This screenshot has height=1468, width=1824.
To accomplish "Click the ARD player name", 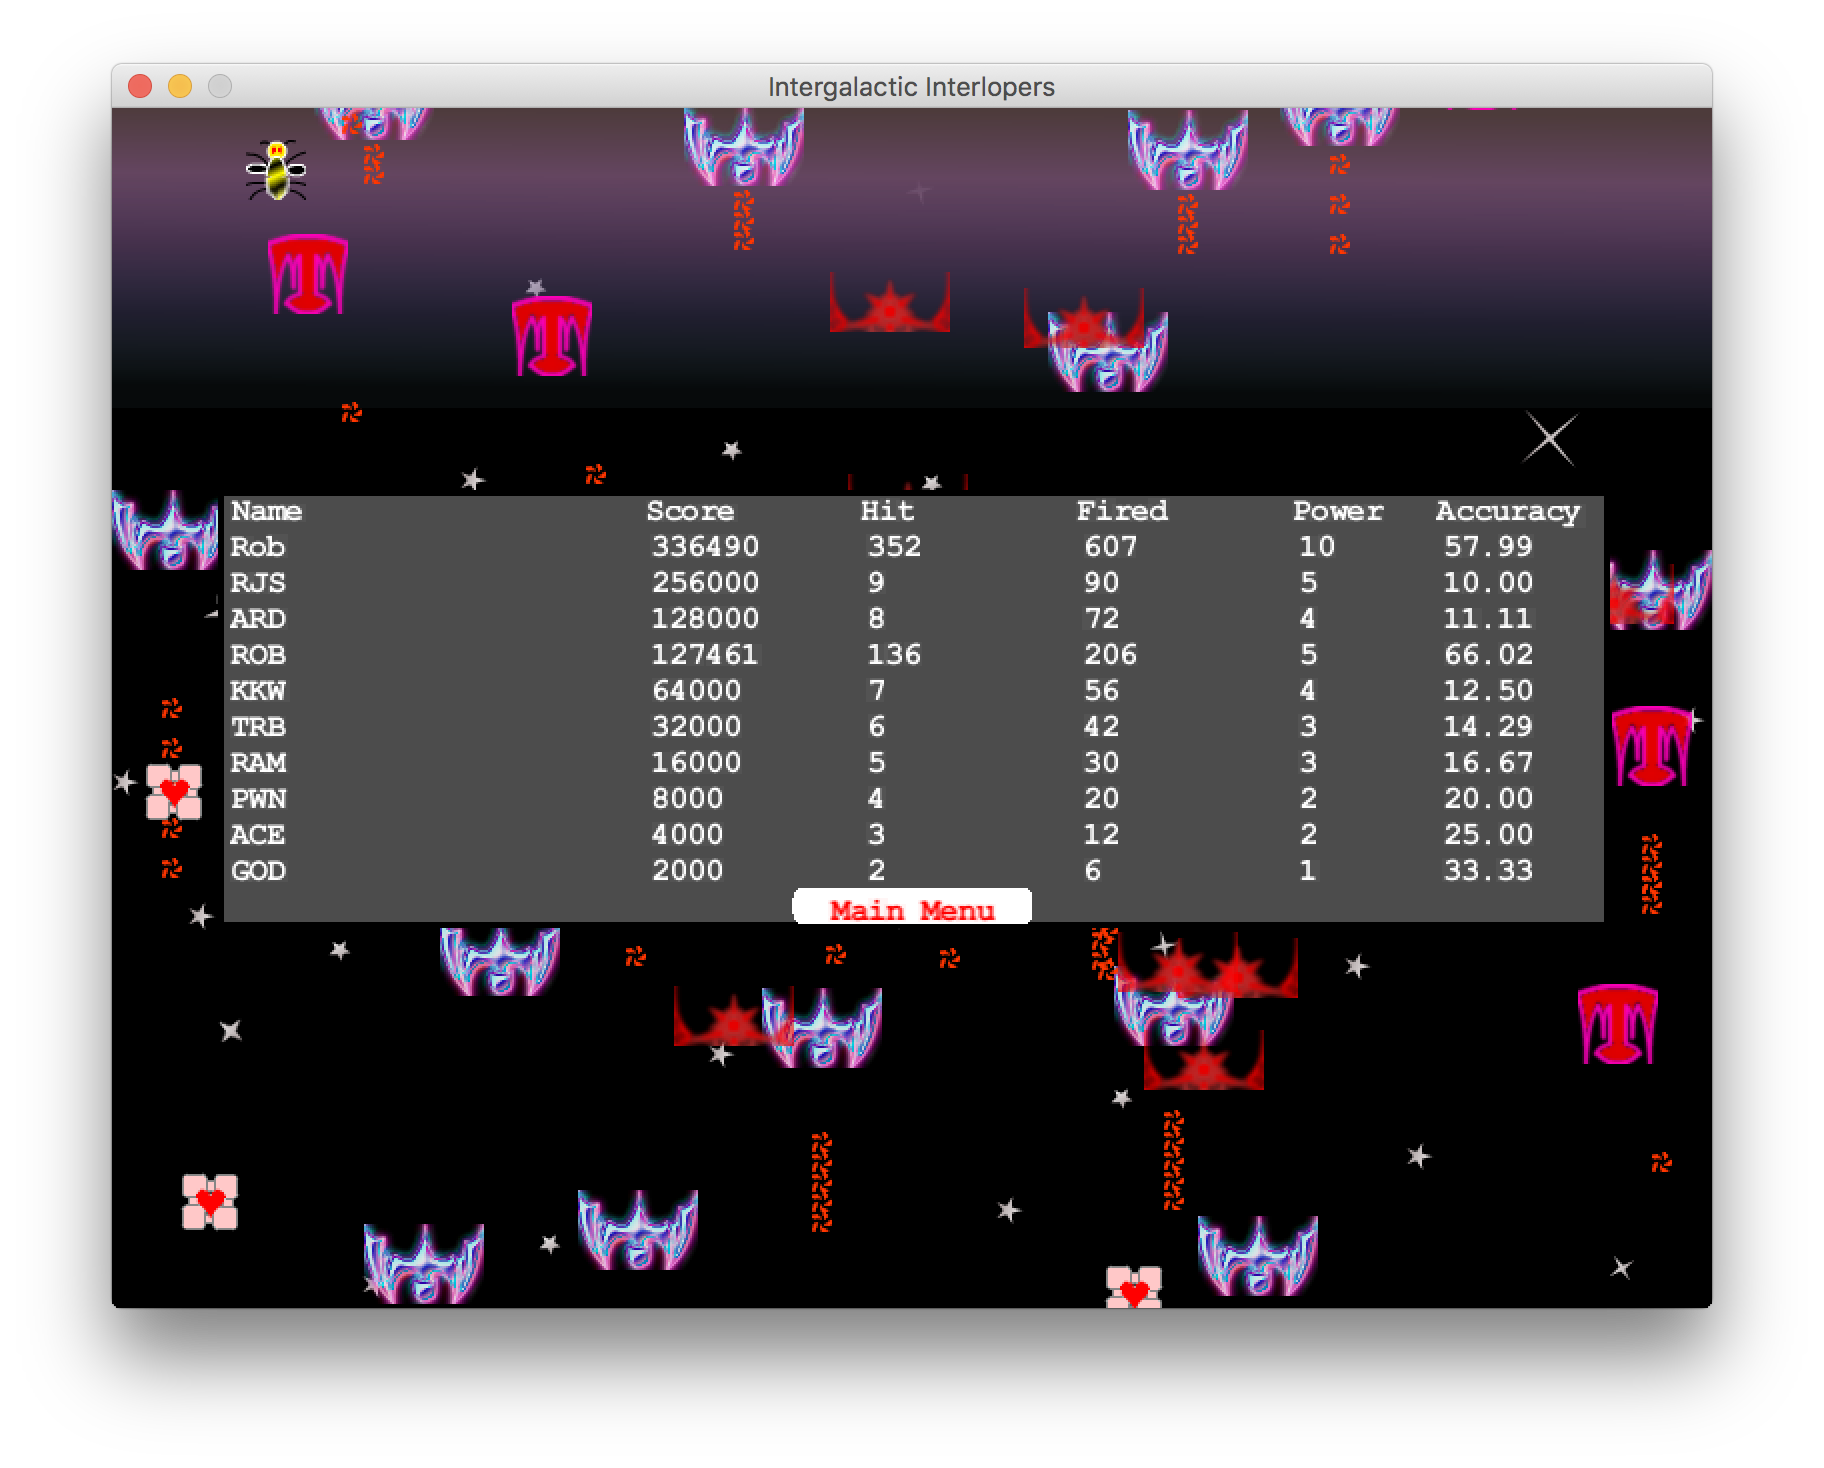I will tap(258, 619).
